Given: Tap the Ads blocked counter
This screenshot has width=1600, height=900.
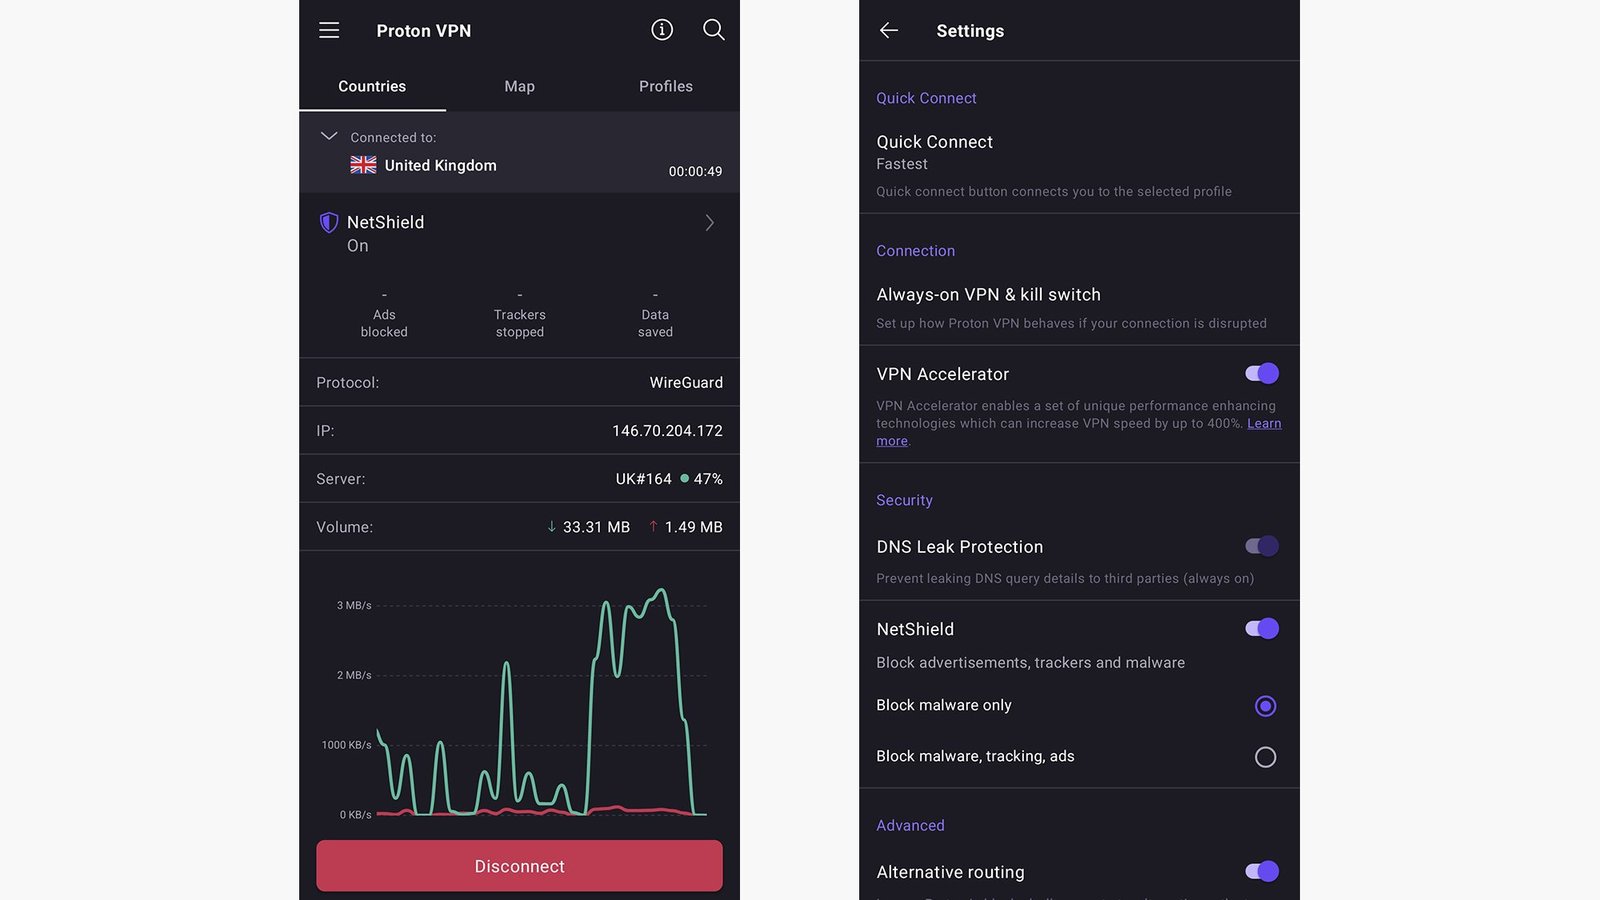Looking at the screenshot, I should coord(384,314).
